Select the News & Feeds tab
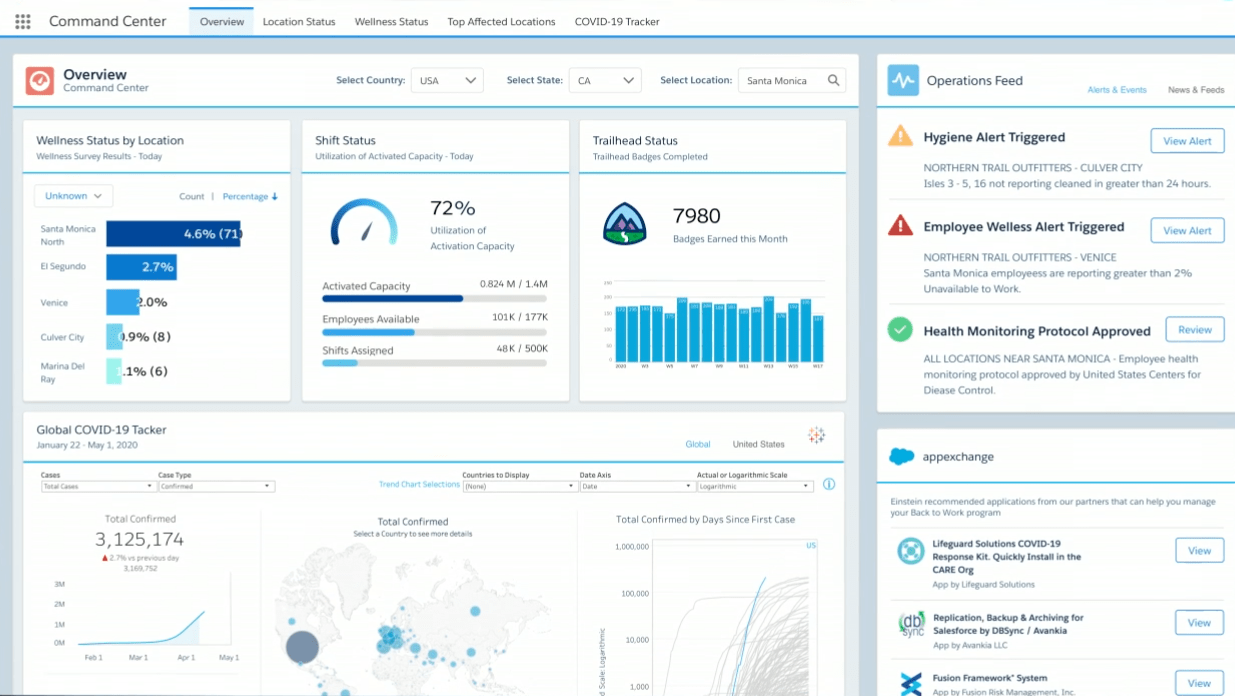Image resolution: width=1235 pixels, height=696 pixels. point(1196,90)
